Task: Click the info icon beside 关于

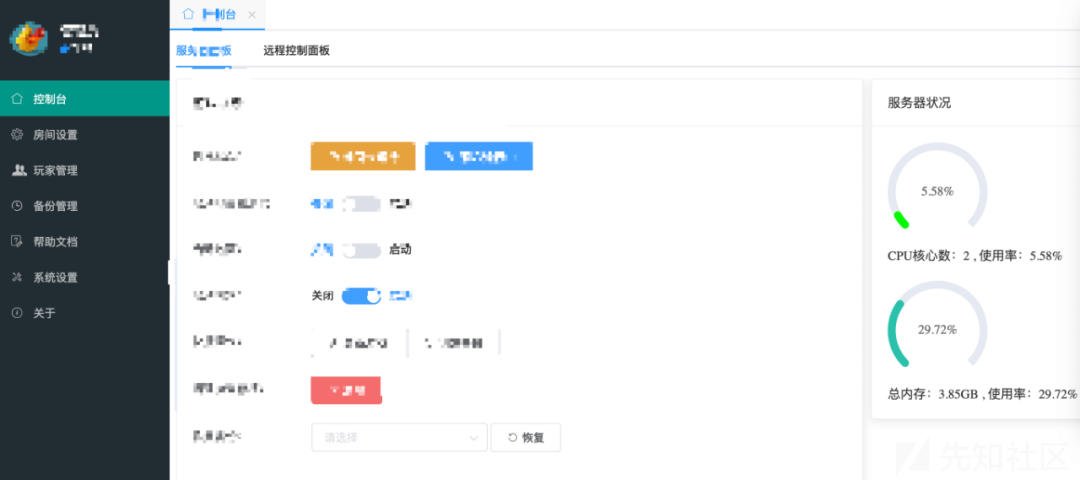Action: (x=18, y=313)
